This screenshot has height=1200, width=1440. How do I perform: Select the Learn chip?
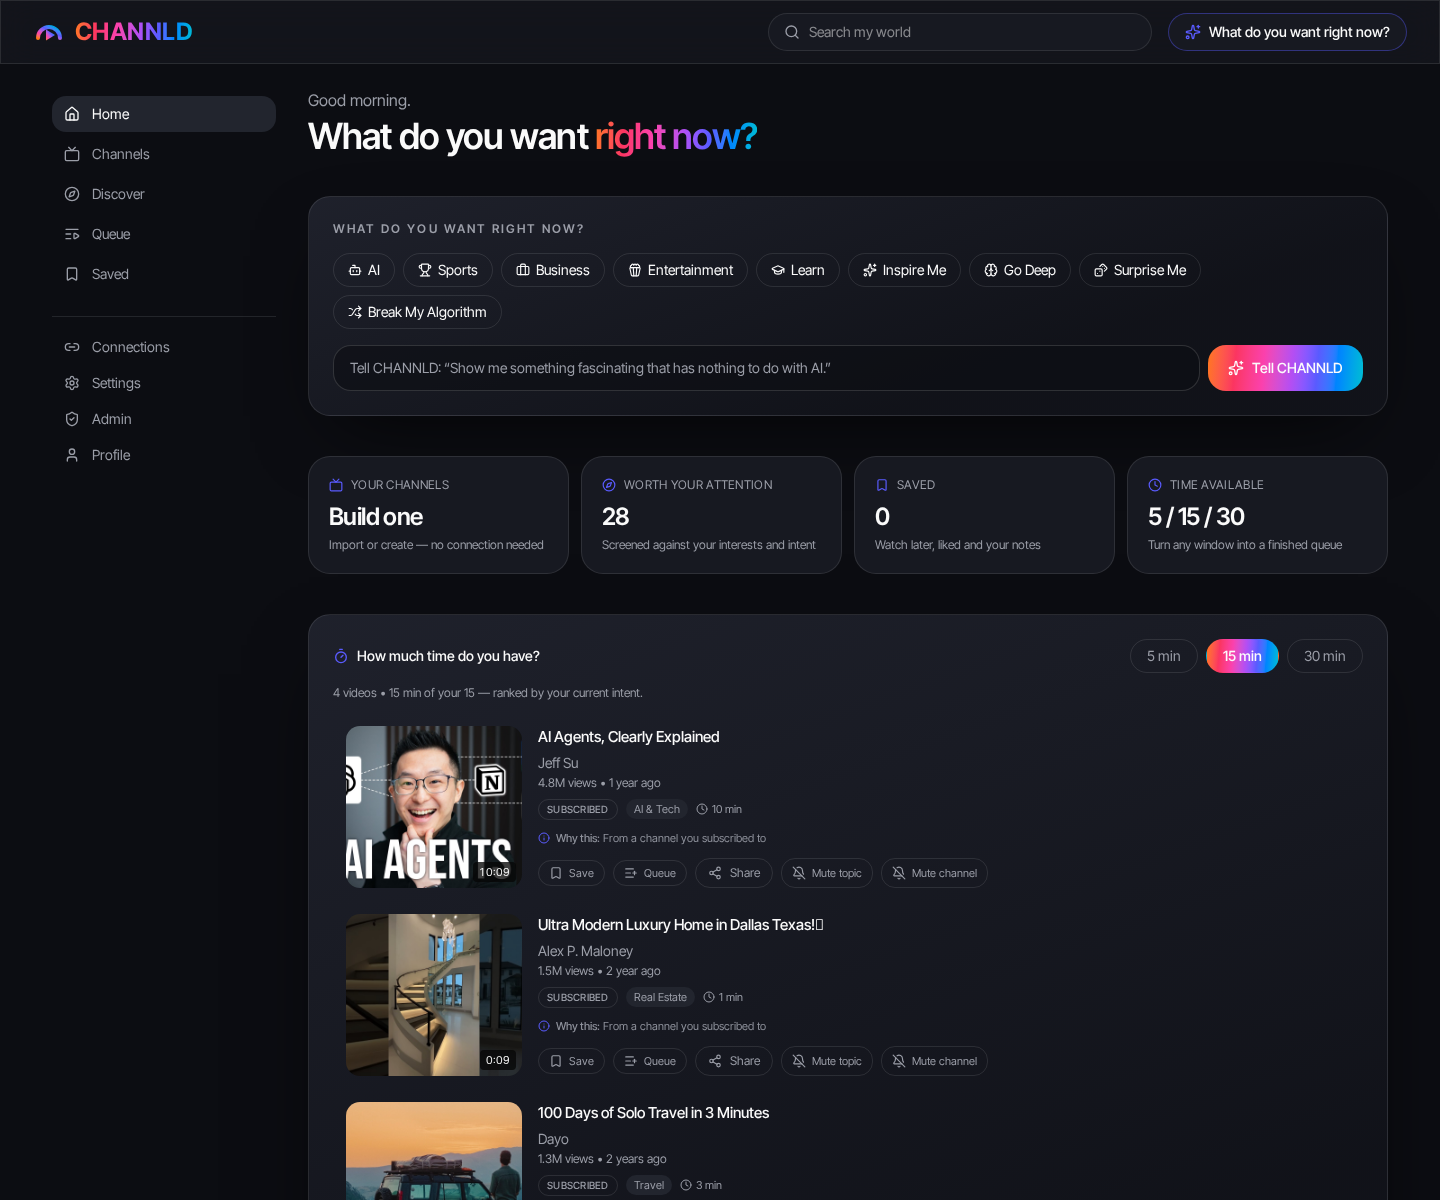[x=798, y=270]
